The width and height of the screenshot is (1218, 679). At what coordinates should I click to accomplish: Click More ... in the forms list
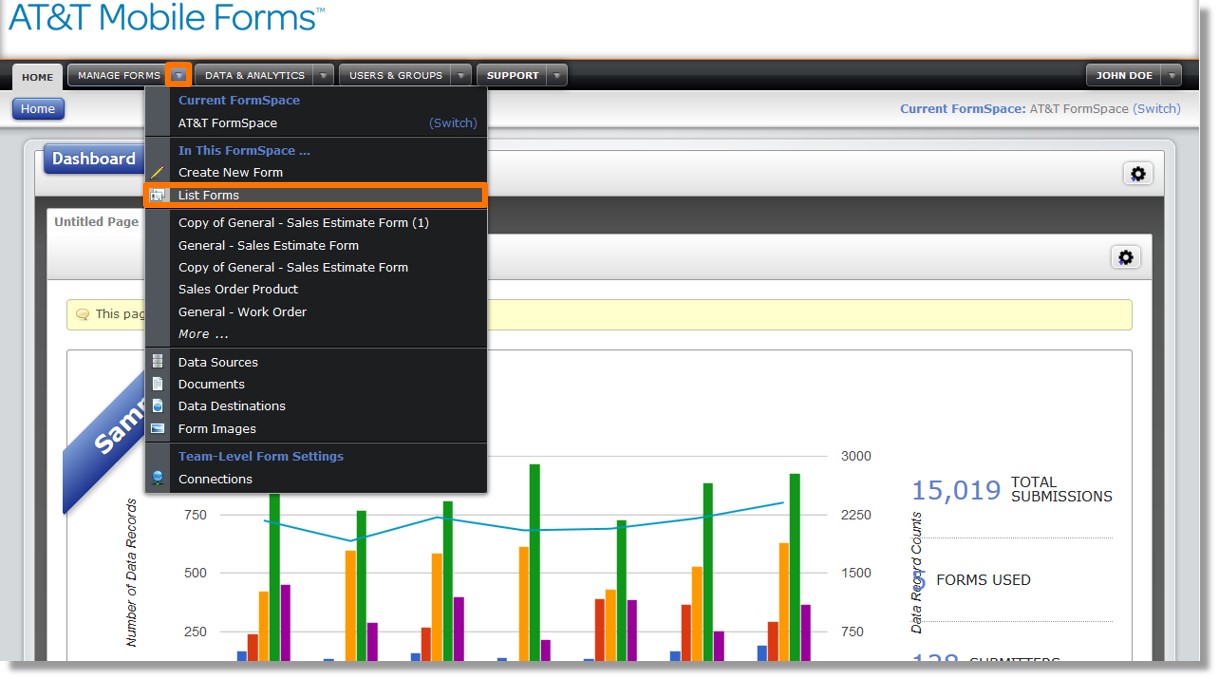[x=204, y=334]
